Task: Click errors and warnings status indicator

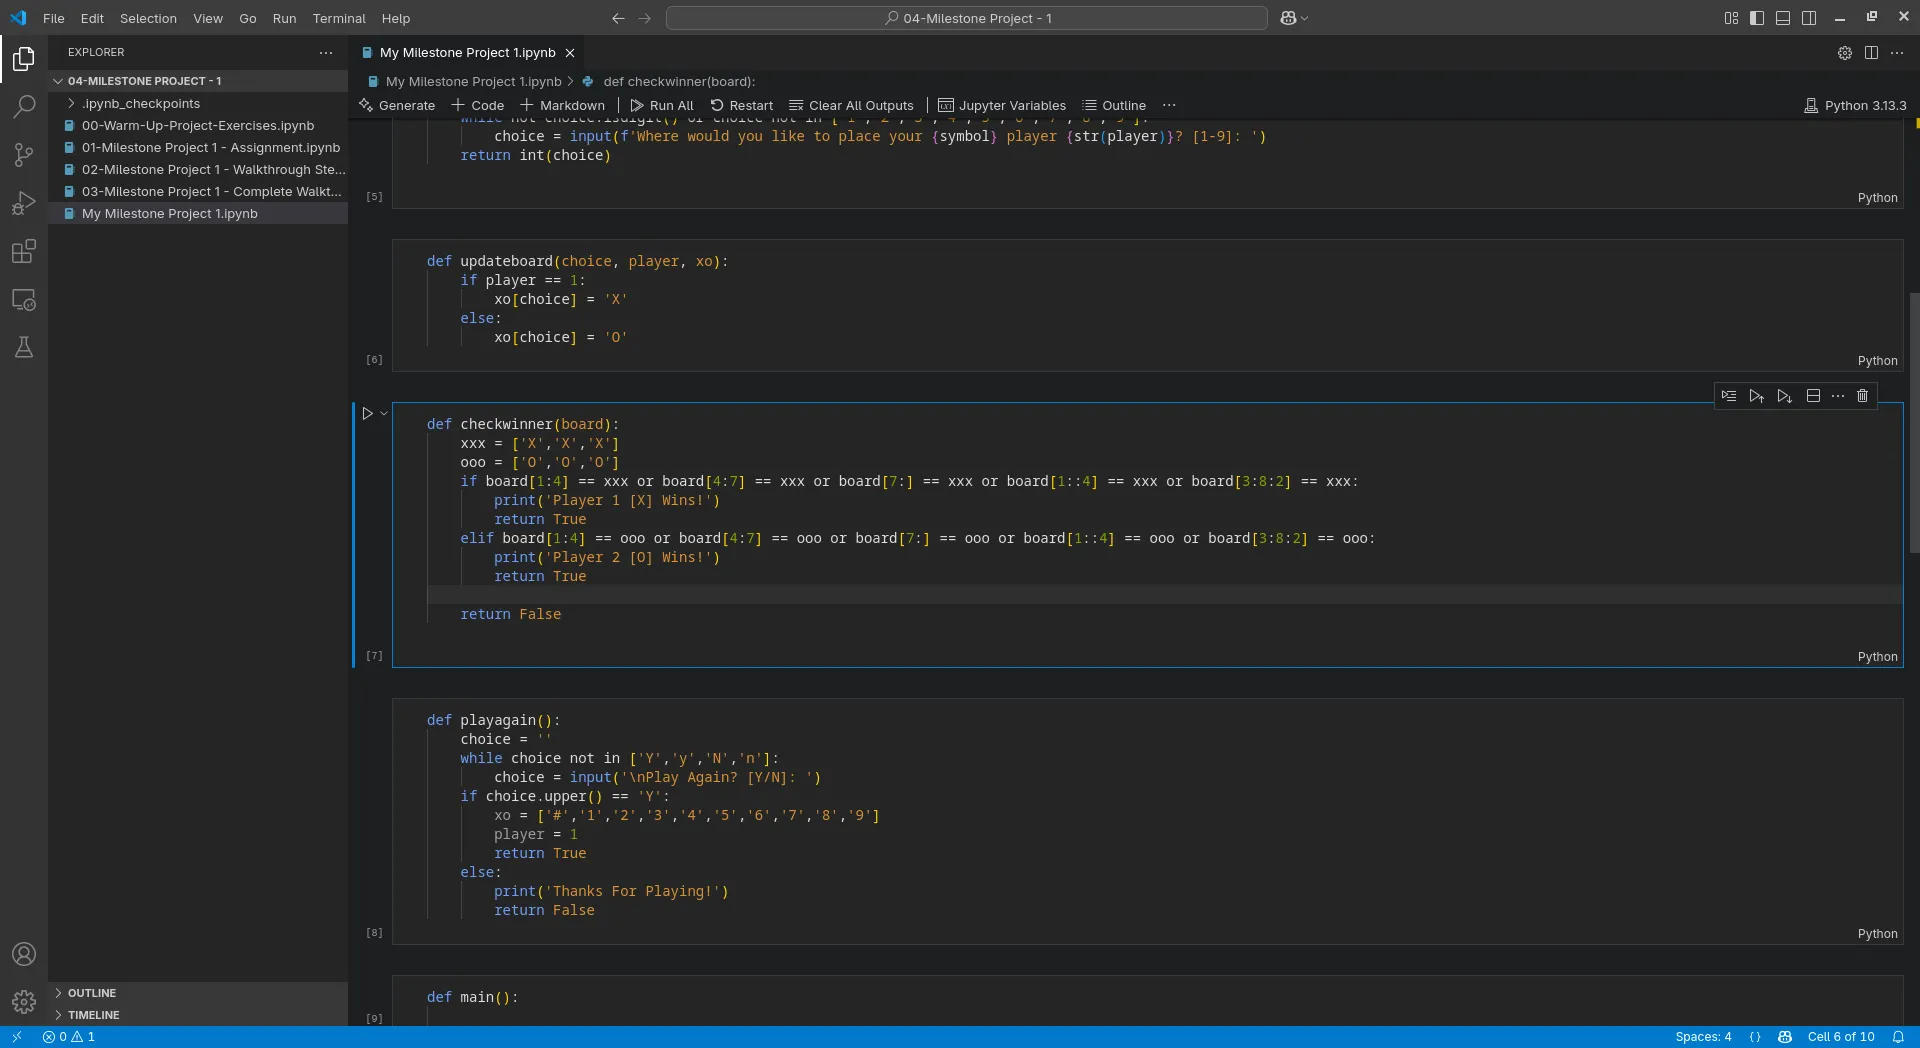Action: (69, 1037)
